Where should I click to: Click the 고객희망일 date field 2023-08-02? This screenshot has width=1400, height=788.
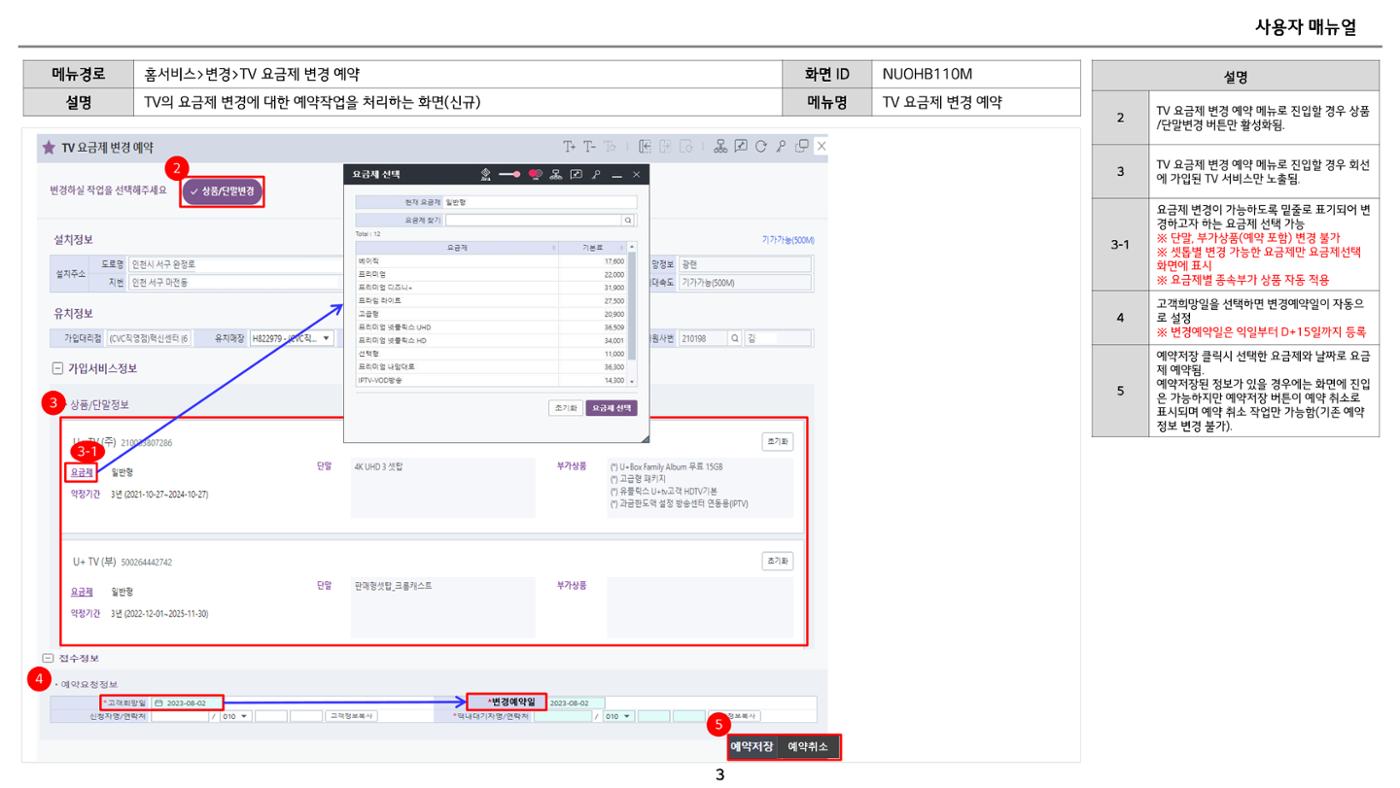pyautogui.click(x=186, y=703)
